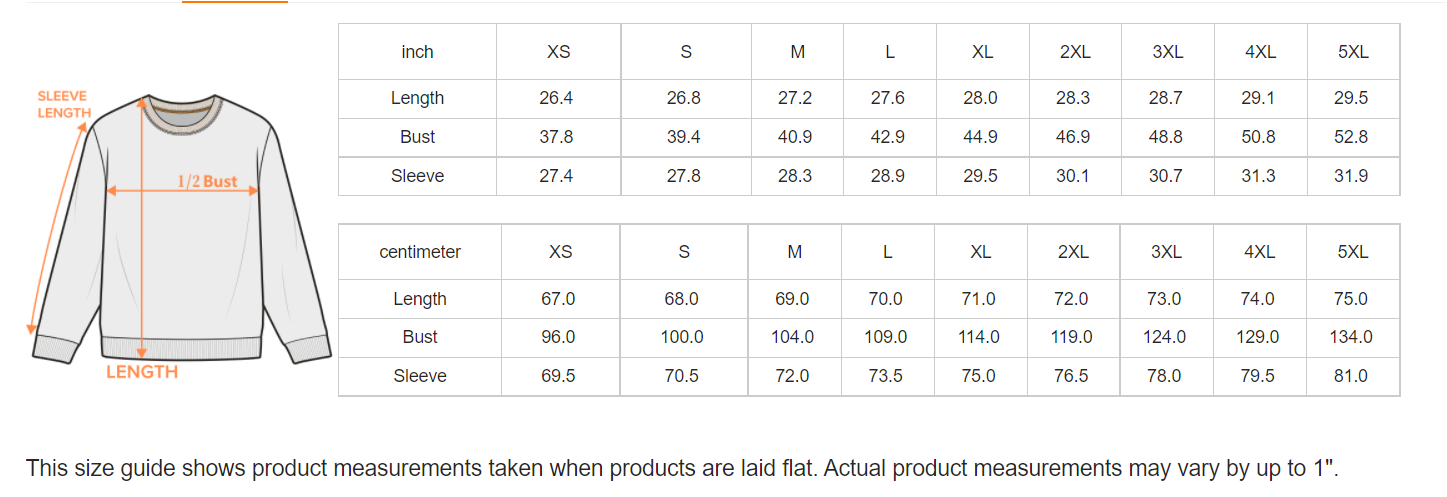The image size is (1447, 497).
Task: Click the size guide disclaimer text
Action: coord(681,467)
